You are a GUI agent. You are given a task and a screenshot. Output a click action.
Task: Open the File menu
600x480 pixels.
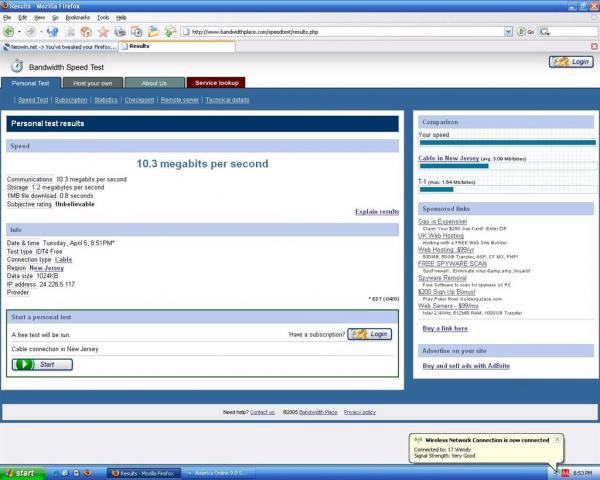pyautogui.click(x=7, y=18)
